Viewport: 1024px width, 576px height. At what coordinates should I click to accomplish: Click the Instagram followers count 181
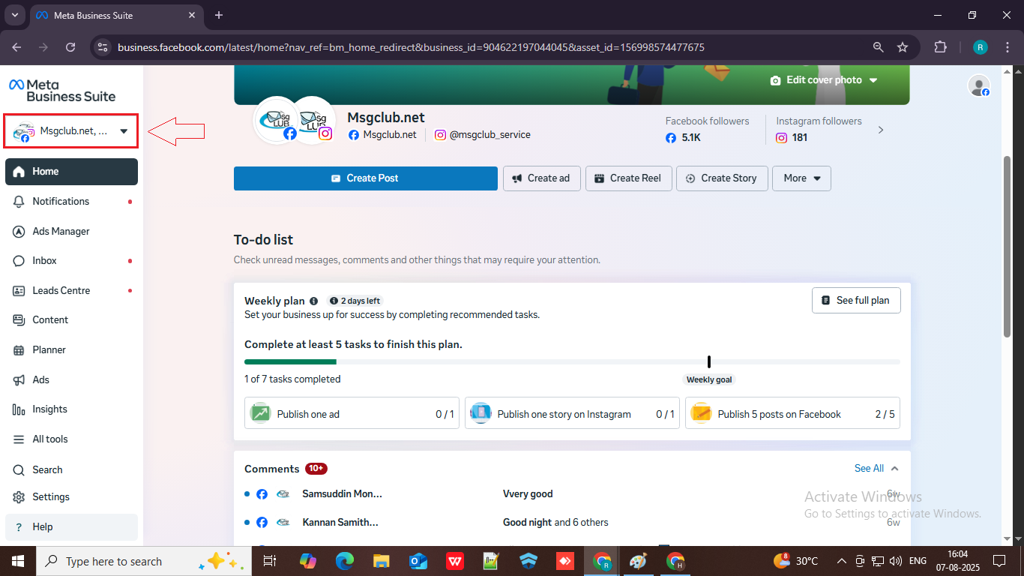pyautogui.click(x=792, y=138)
